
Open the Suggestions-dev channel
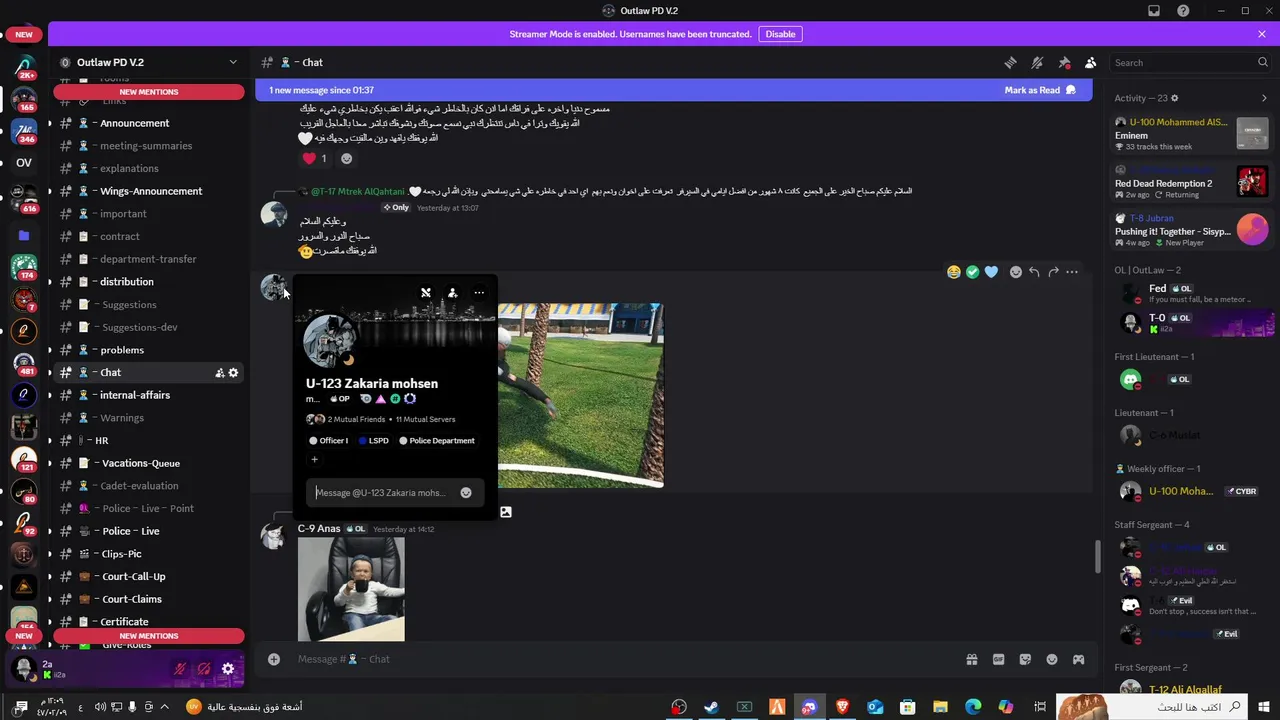point(147,327)
